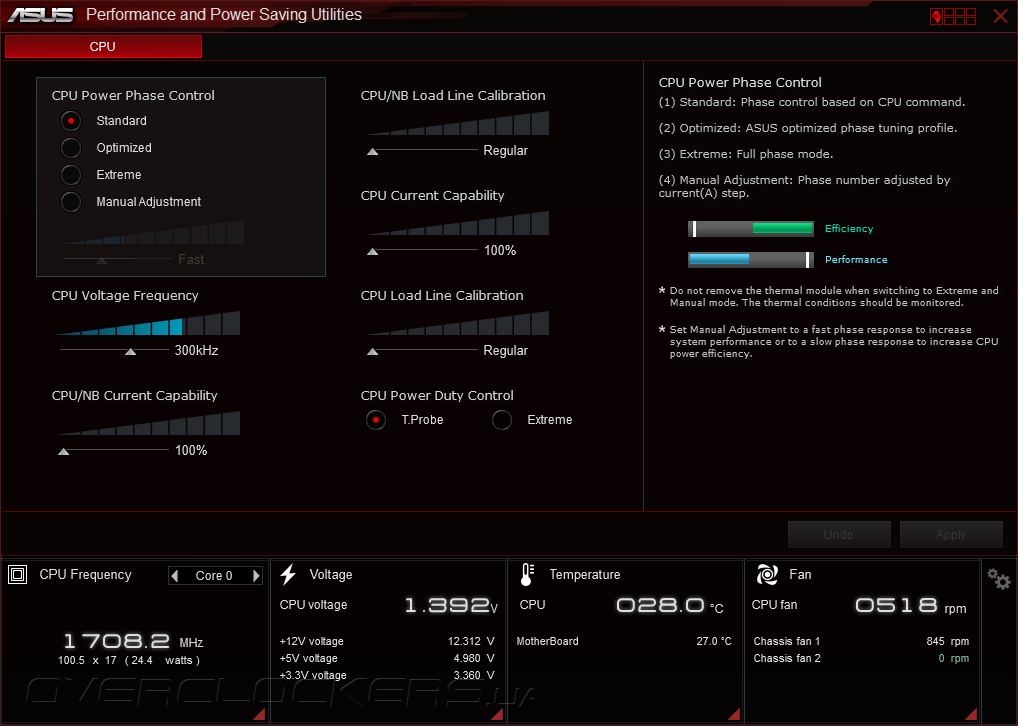The image size is (1018, 726).
Task: Click the ASUS logo in title bar
Action: (x=40, y=15)
